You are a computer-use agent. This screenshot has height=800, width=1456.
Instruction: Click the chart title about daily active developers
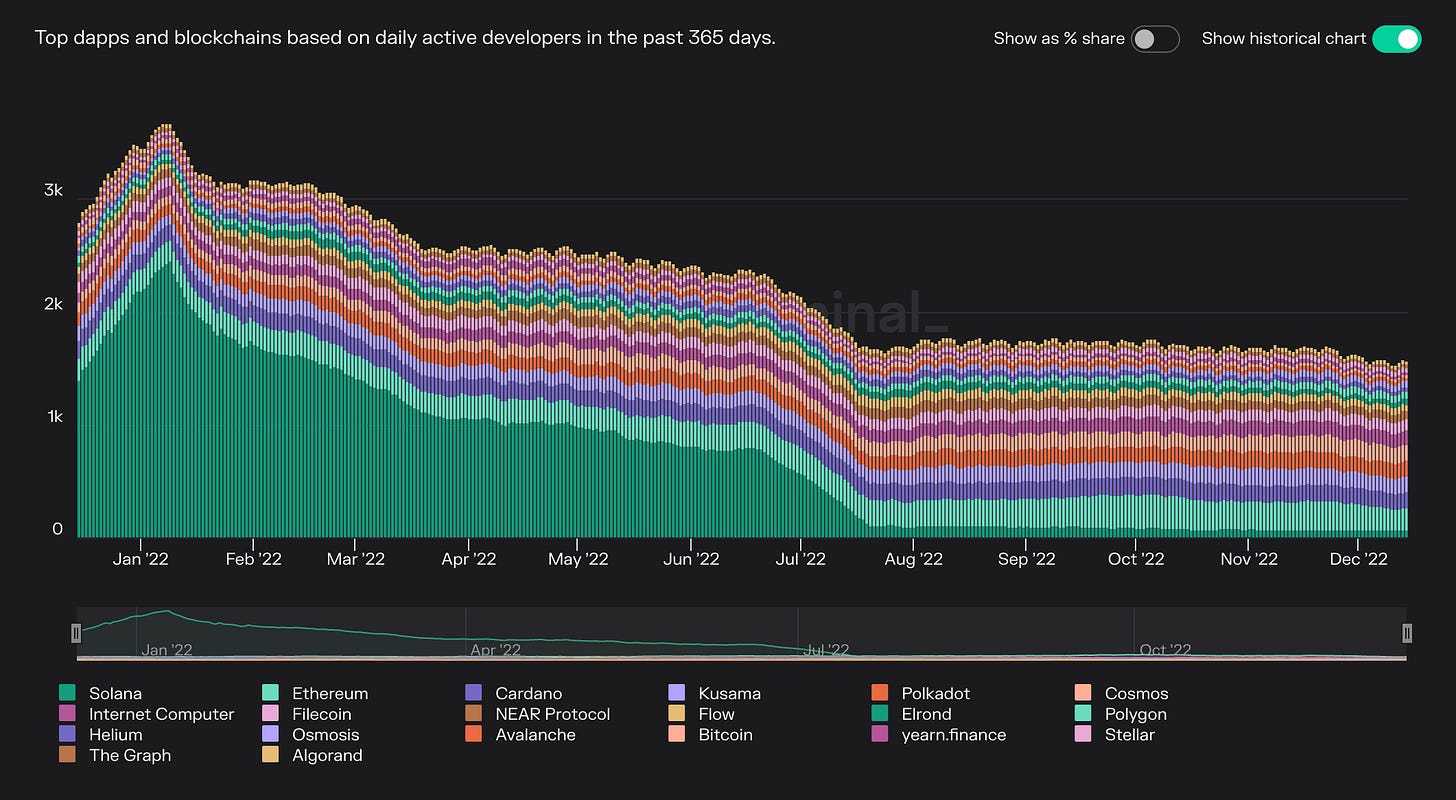pos(405,38)
